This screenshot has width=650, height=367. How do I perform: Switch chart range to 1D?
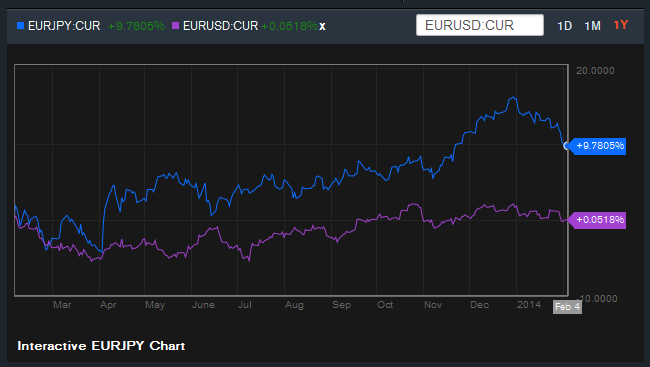click(564, 26)
